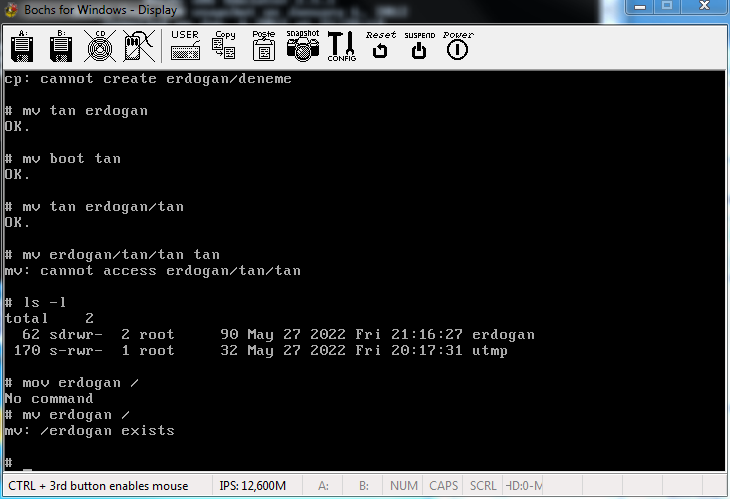Click the IPS speed readout
The image size is (730, 499).
point(252,486)
